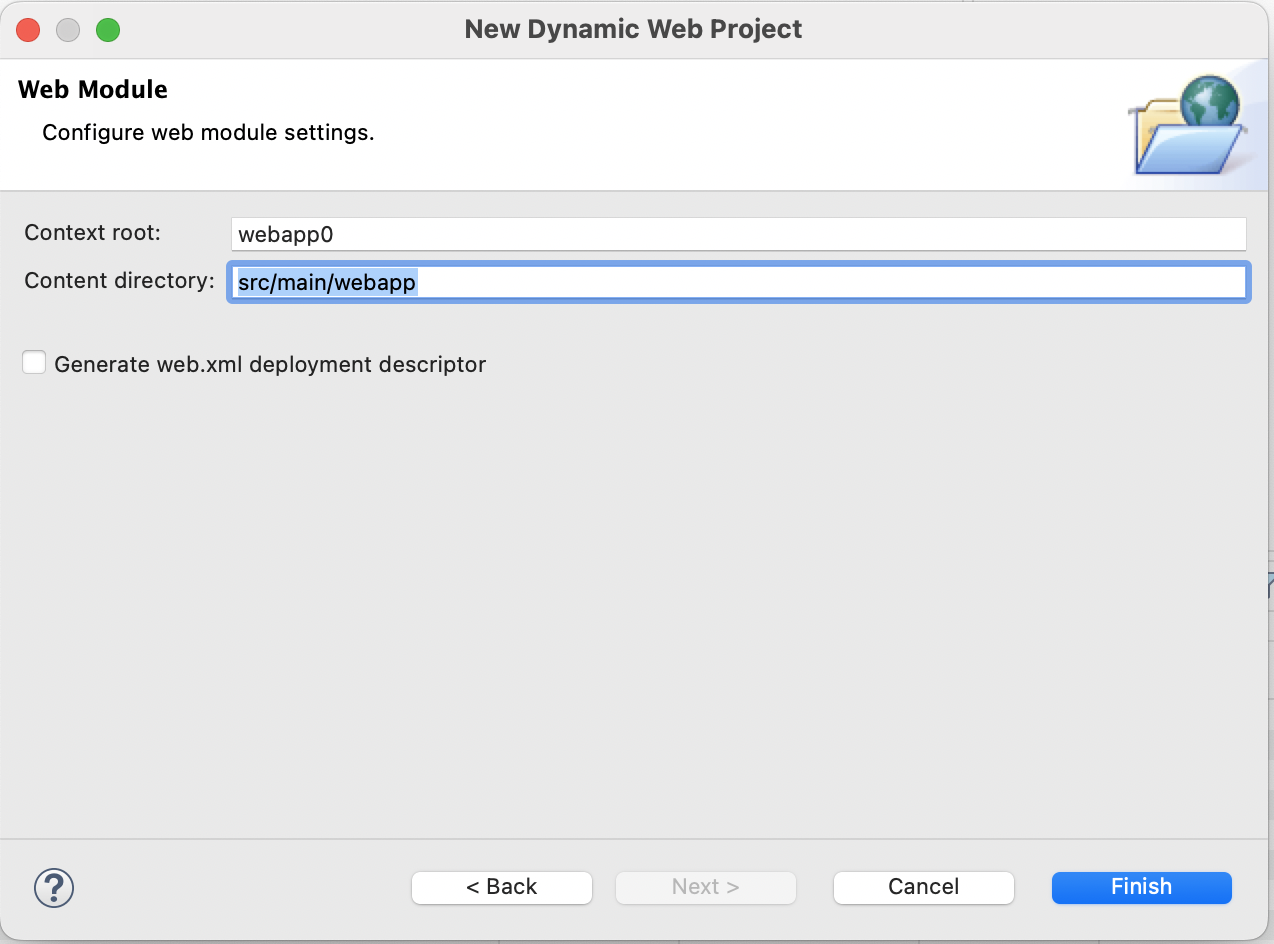Click the Context root input field
1274x944 pixels.
click(738, 234)
